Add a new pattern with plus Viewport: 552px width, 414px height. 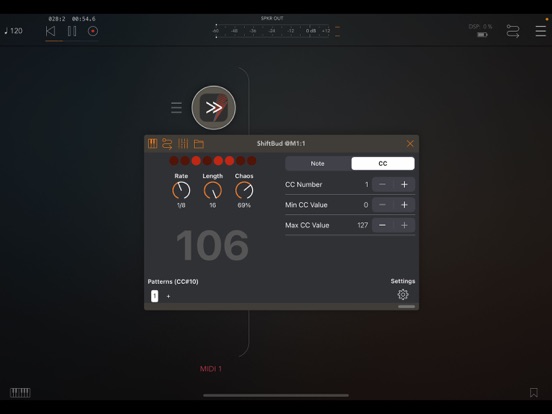pyautogui.click(x=168, y=296)
